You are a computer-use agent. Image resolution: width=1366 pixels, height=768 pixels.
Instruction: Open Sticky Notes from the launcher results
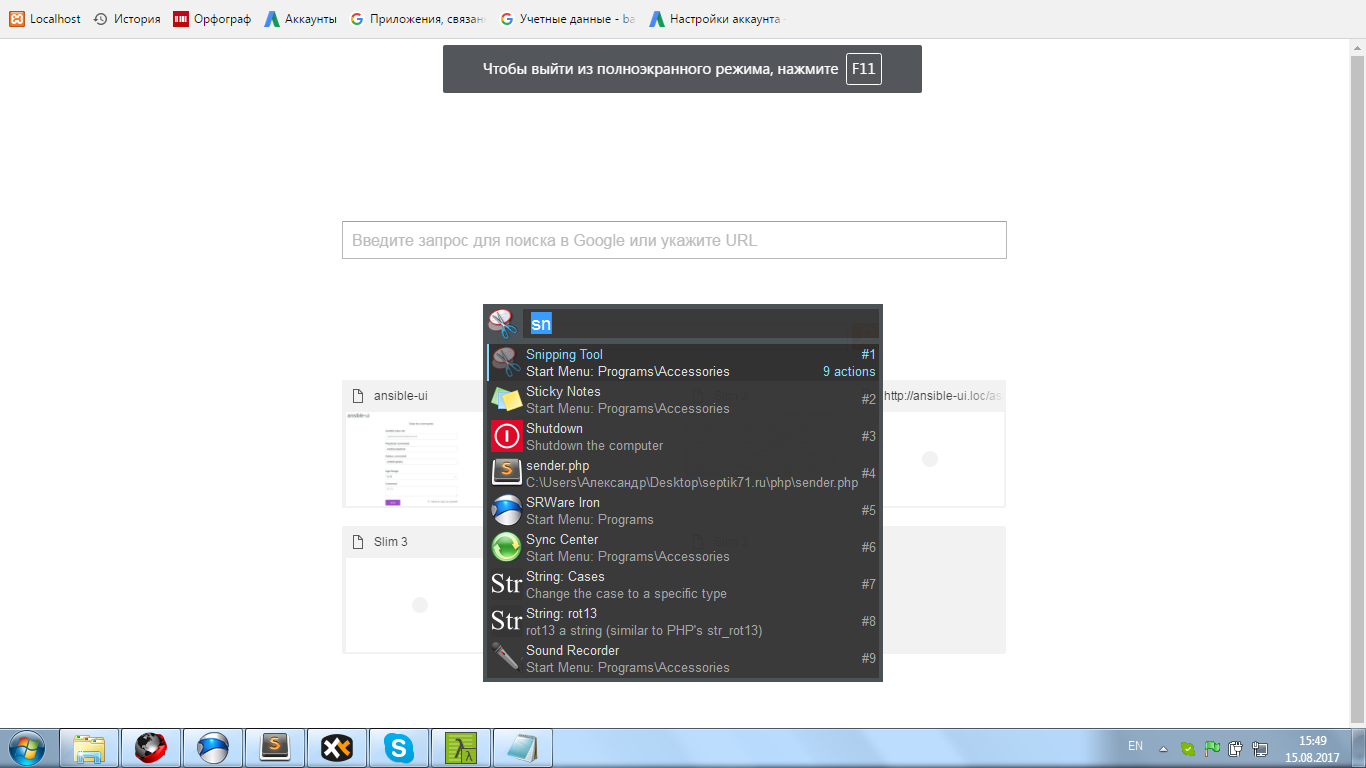click(507, 399)
